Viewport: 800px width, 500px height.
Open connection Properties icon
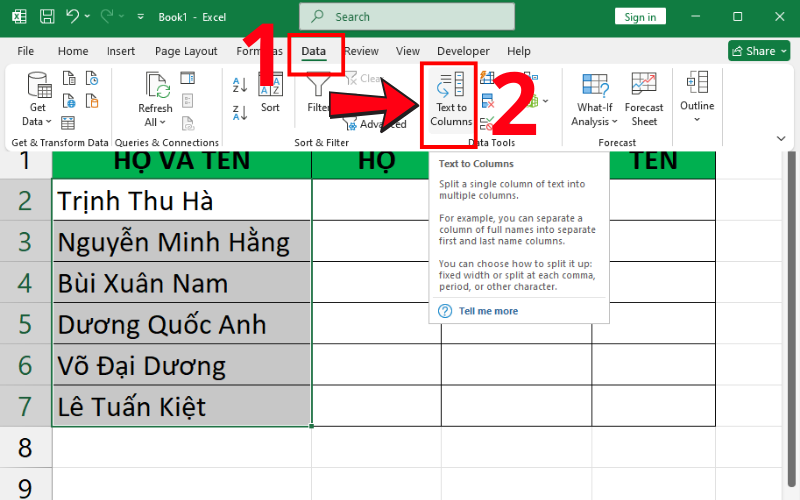(187, 101)
